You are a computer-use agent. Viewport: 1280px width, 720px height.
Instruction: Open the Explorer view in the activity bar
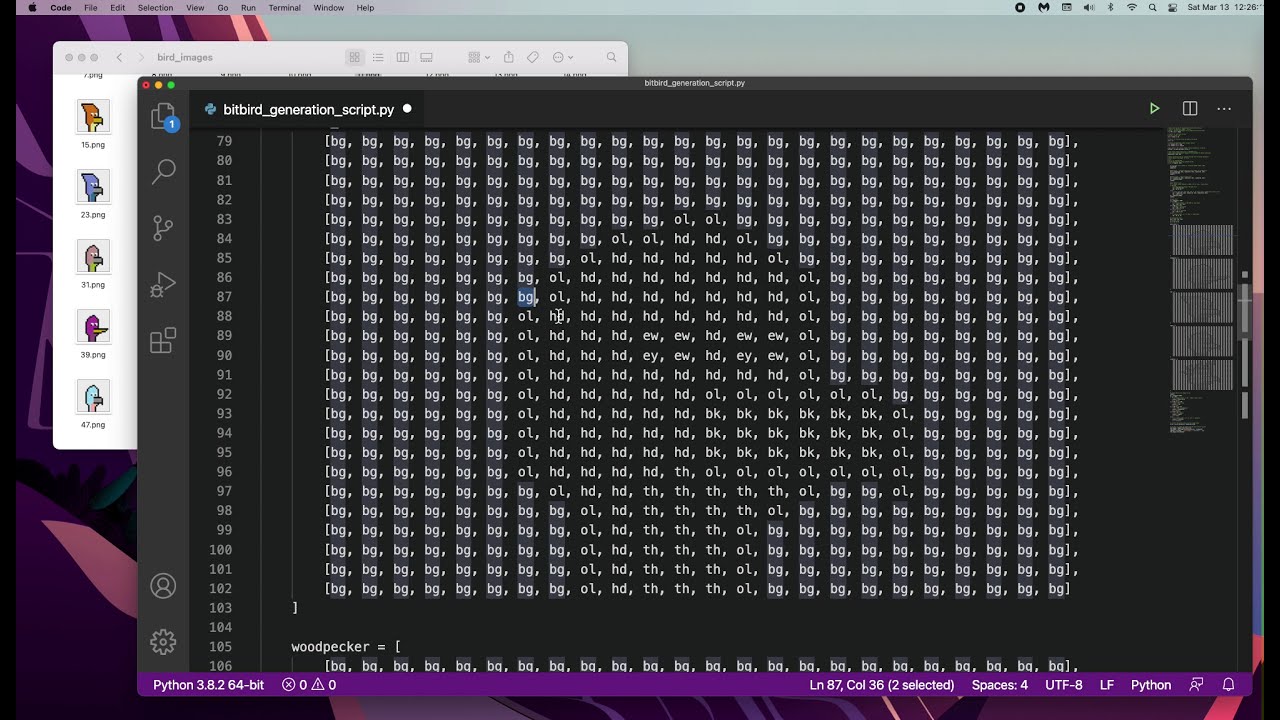[x=163, y=118]
